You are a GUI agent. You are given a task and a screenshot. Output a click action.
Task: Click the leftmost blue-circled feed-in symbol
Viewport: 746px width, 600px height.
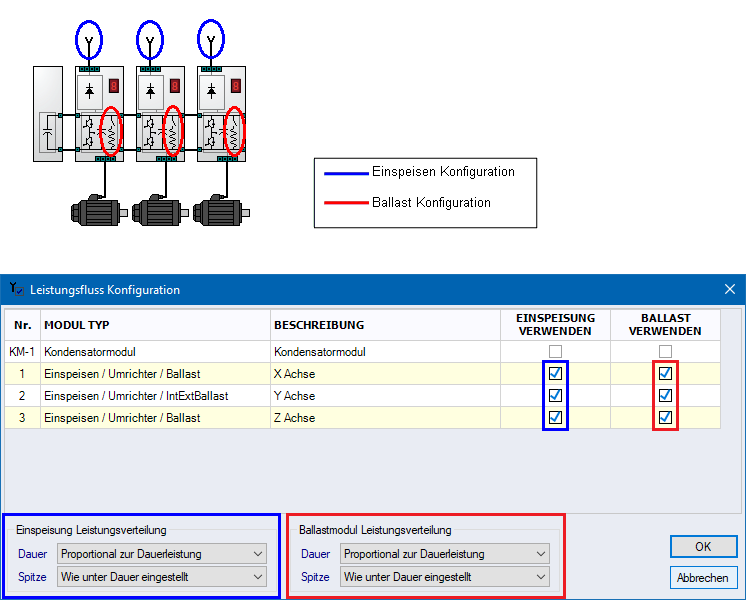click(90, 40)
